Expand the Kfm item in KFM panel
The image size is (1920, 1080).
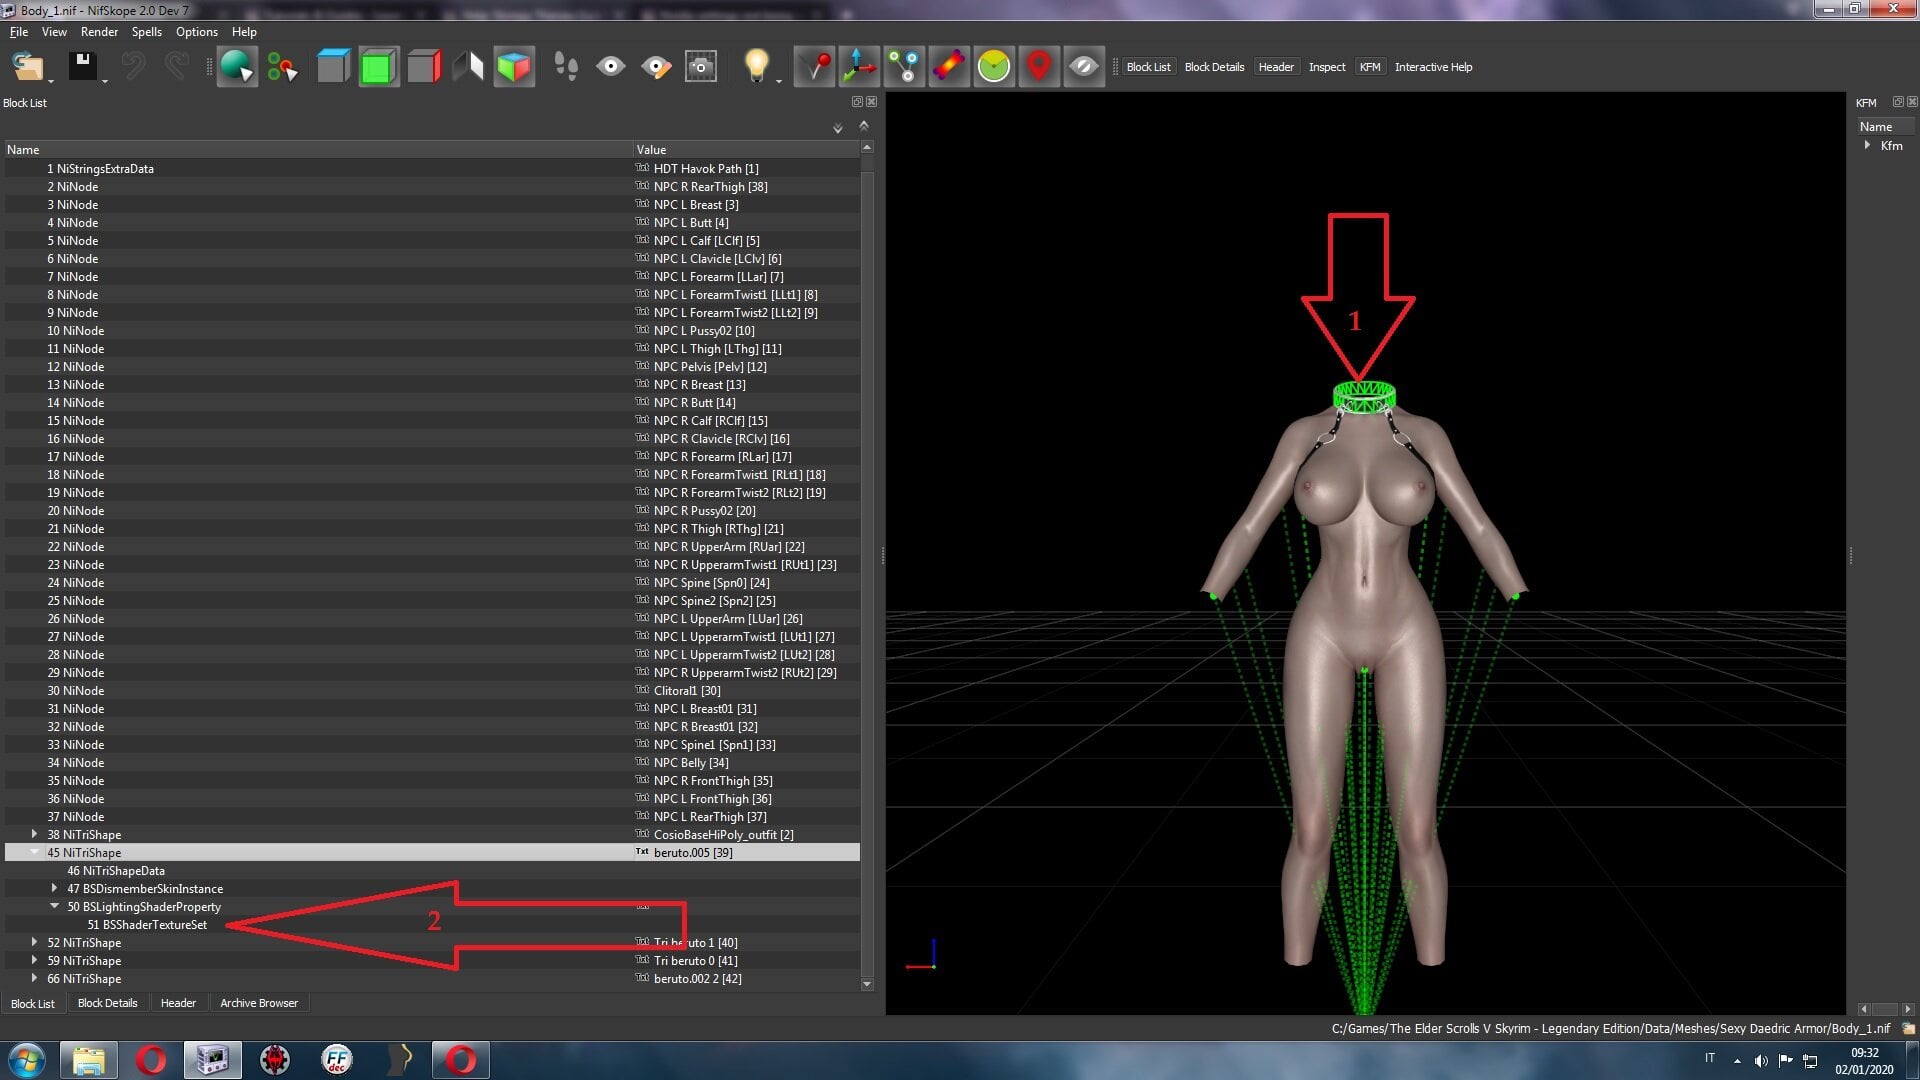click(1867, 145)
